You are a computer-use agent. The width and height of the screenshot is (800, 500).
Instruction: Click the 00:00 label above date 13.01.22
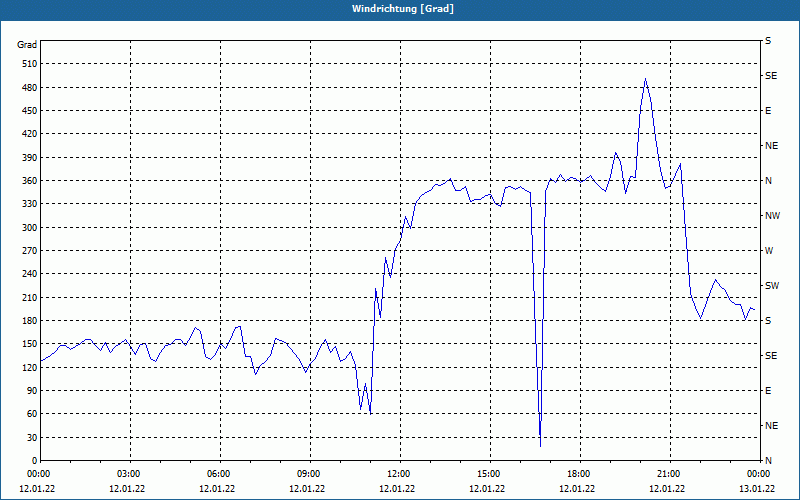759,474
